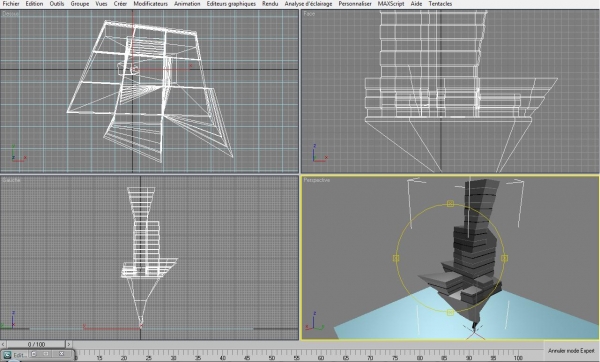The height and width of the screenshot is (362, 600).
Task: Click the top arc-rotate handle in Perspective
Action: click(x=450, y=204)
